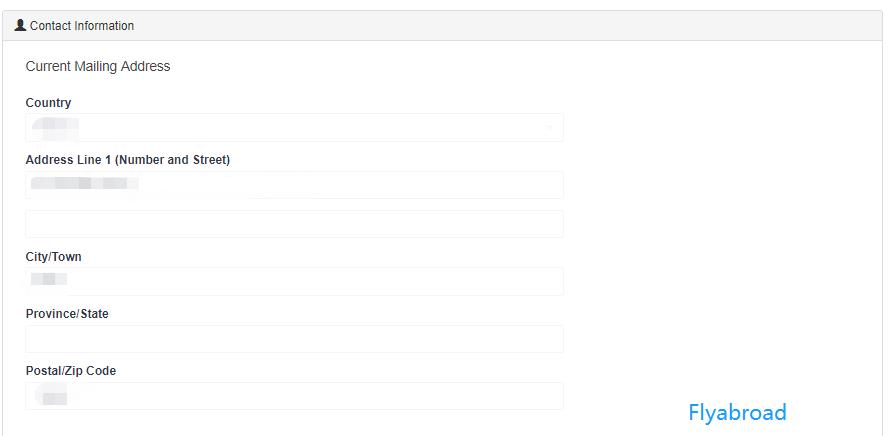Click the City/Town label
Viewport: 888px width, 436px height.
[x=54, y=257]
